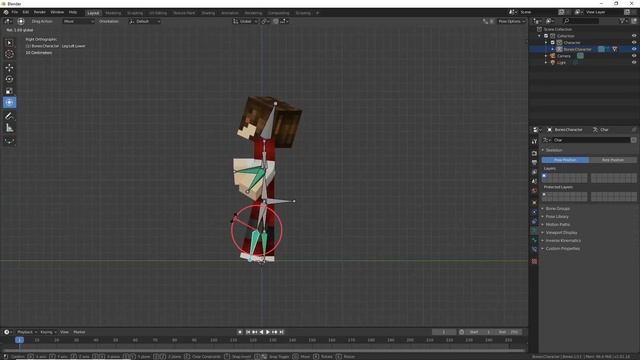Select the Breakdowner pose tool
The height and width of the screenshot is (360, 640).
click(9, 141)
